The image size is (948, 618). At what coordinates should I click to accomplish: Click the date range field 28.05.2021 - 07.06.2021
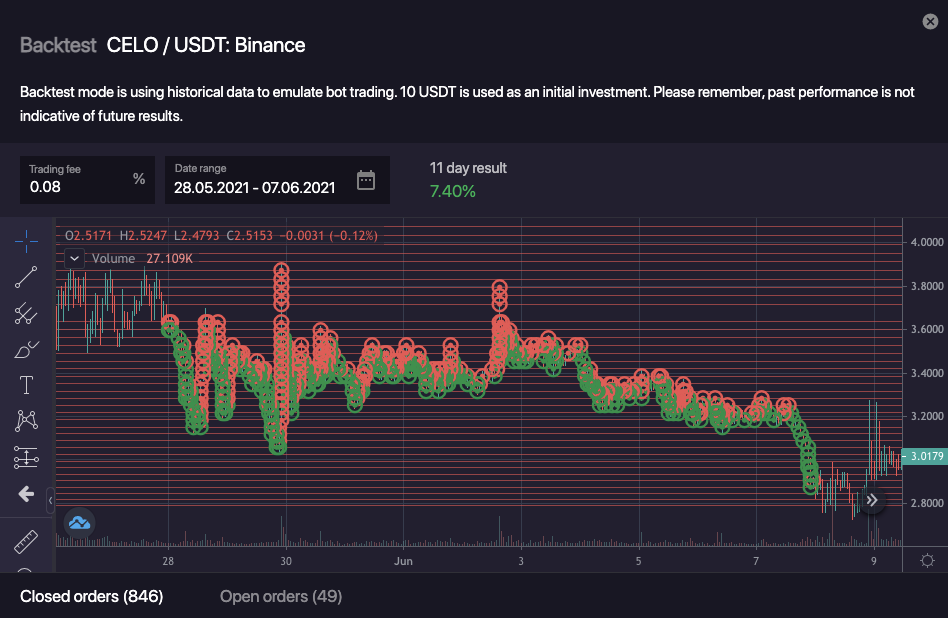[254, 186]
